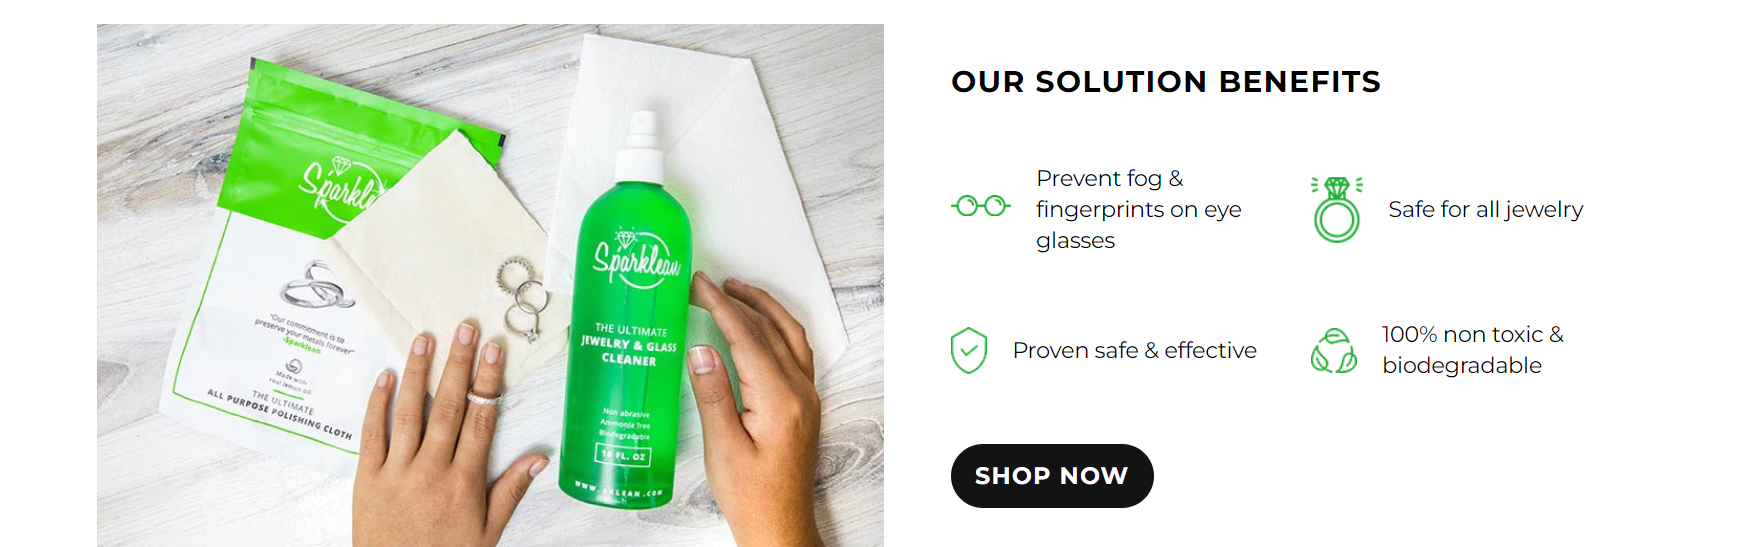Image resolution: width=1742 pixels, height=547 pixels.
Task: Click the SHOP NOW button
Action: (1052, 476)
